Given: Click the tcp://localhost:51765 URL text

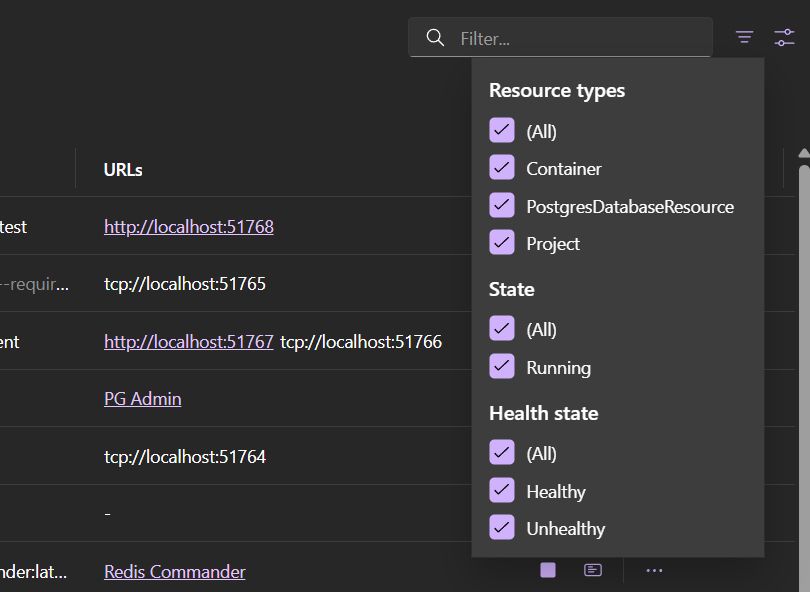Looking at the screenshot, I should pos(185,284).
